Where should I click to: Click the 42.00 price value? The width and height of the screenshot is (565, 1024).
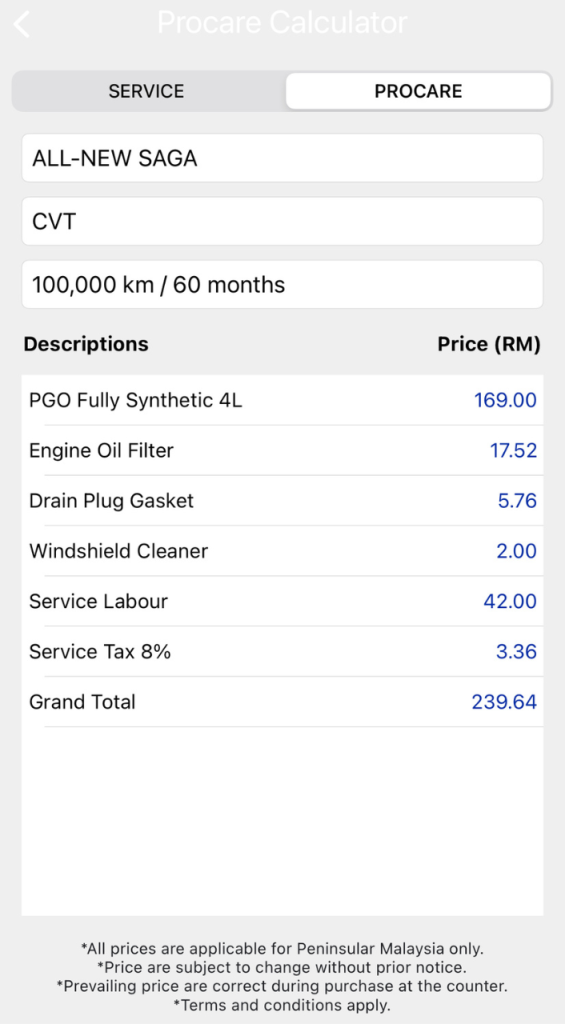[x=510, y=601]
